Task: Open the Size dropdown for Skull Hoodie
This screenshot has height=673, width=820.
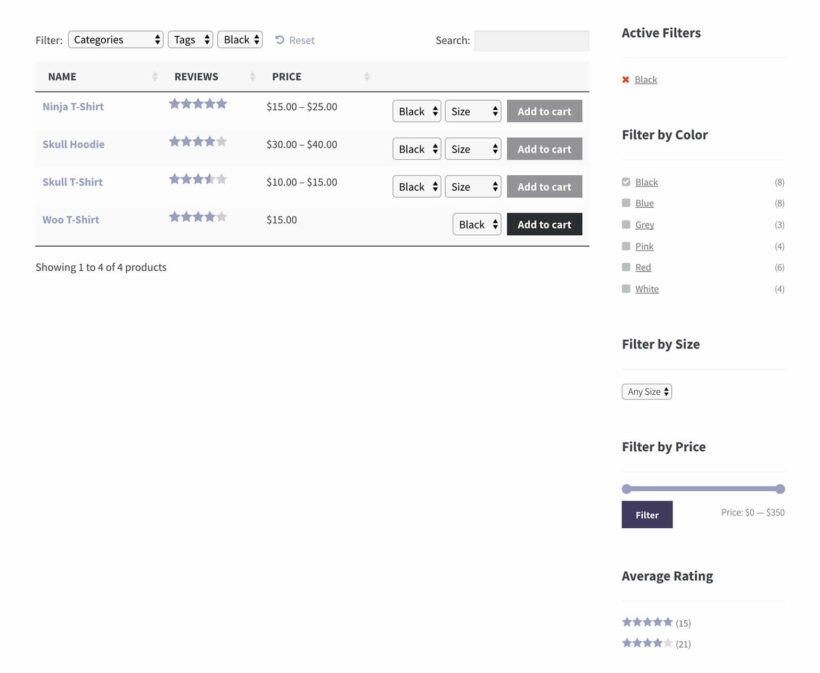Action: pyautogui.click(x=472, y=148)
